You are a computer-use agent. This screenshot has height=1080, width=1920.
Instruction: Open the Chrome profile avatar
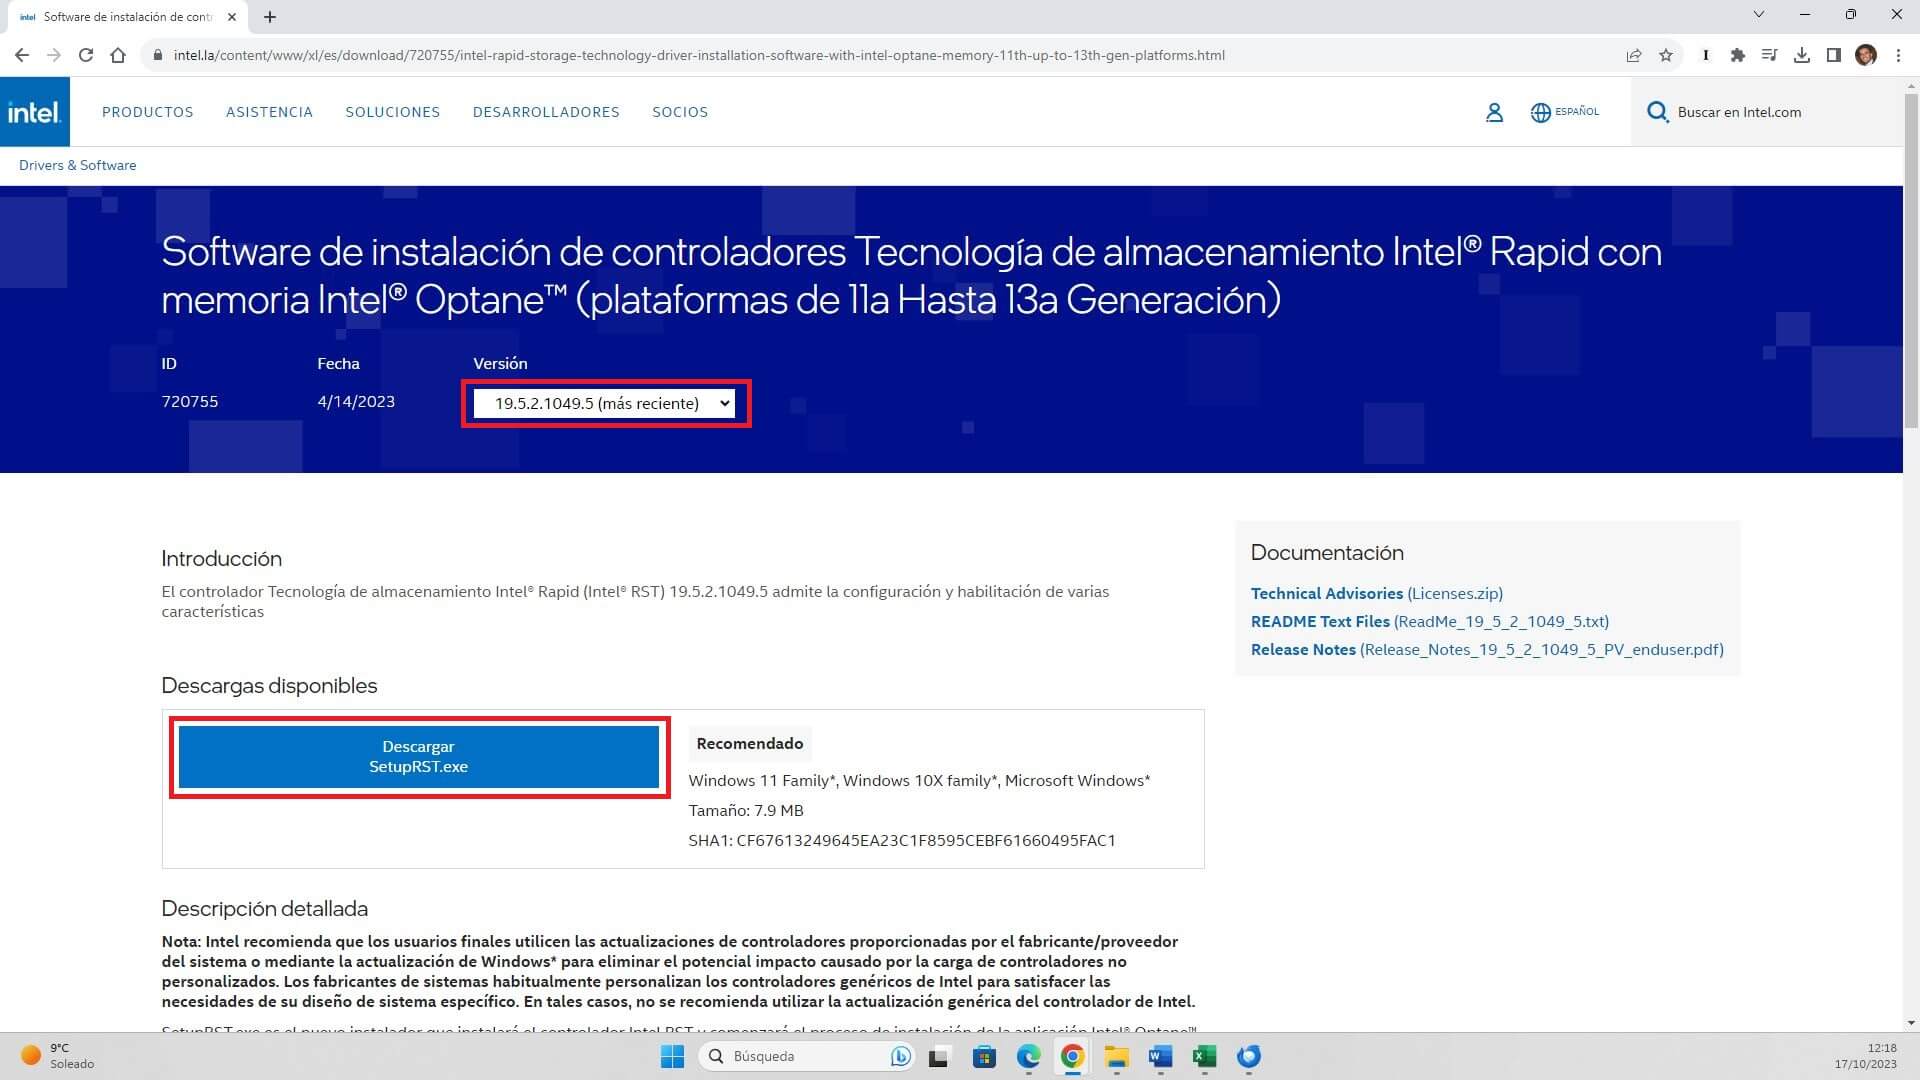[1866, 56]
